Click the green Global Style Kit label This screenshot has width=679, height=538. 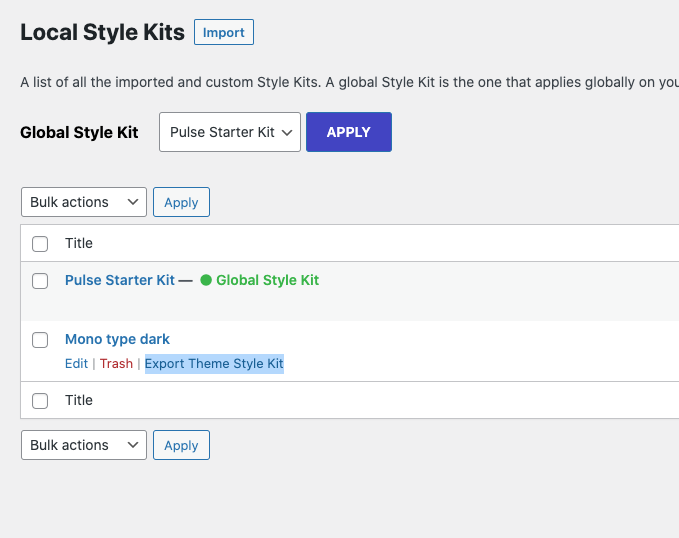pyautogui.click(x=268, y=280)
